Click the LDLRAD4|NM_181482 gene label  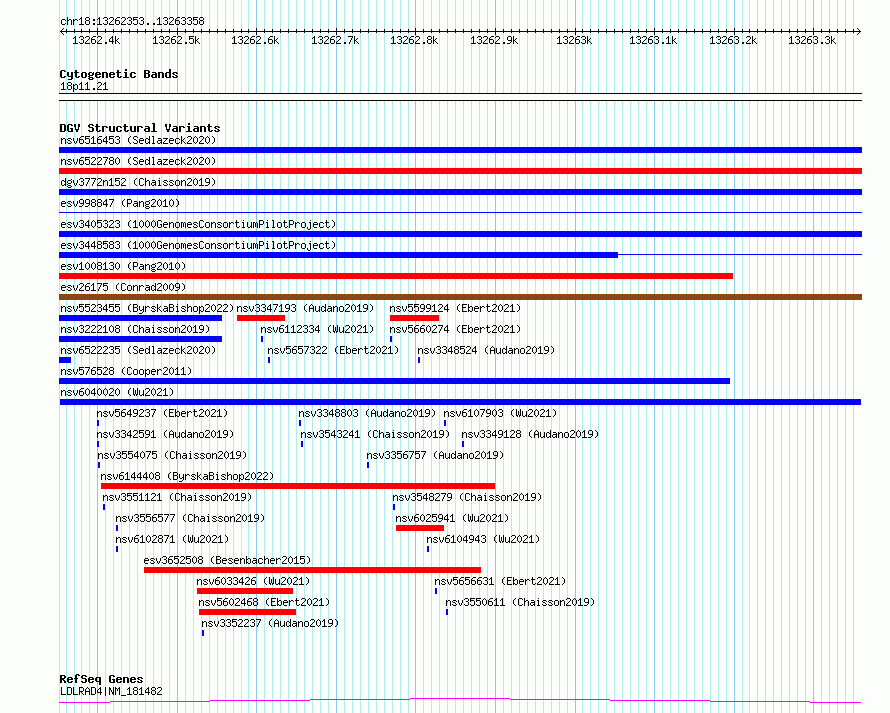tap(111, 691)
